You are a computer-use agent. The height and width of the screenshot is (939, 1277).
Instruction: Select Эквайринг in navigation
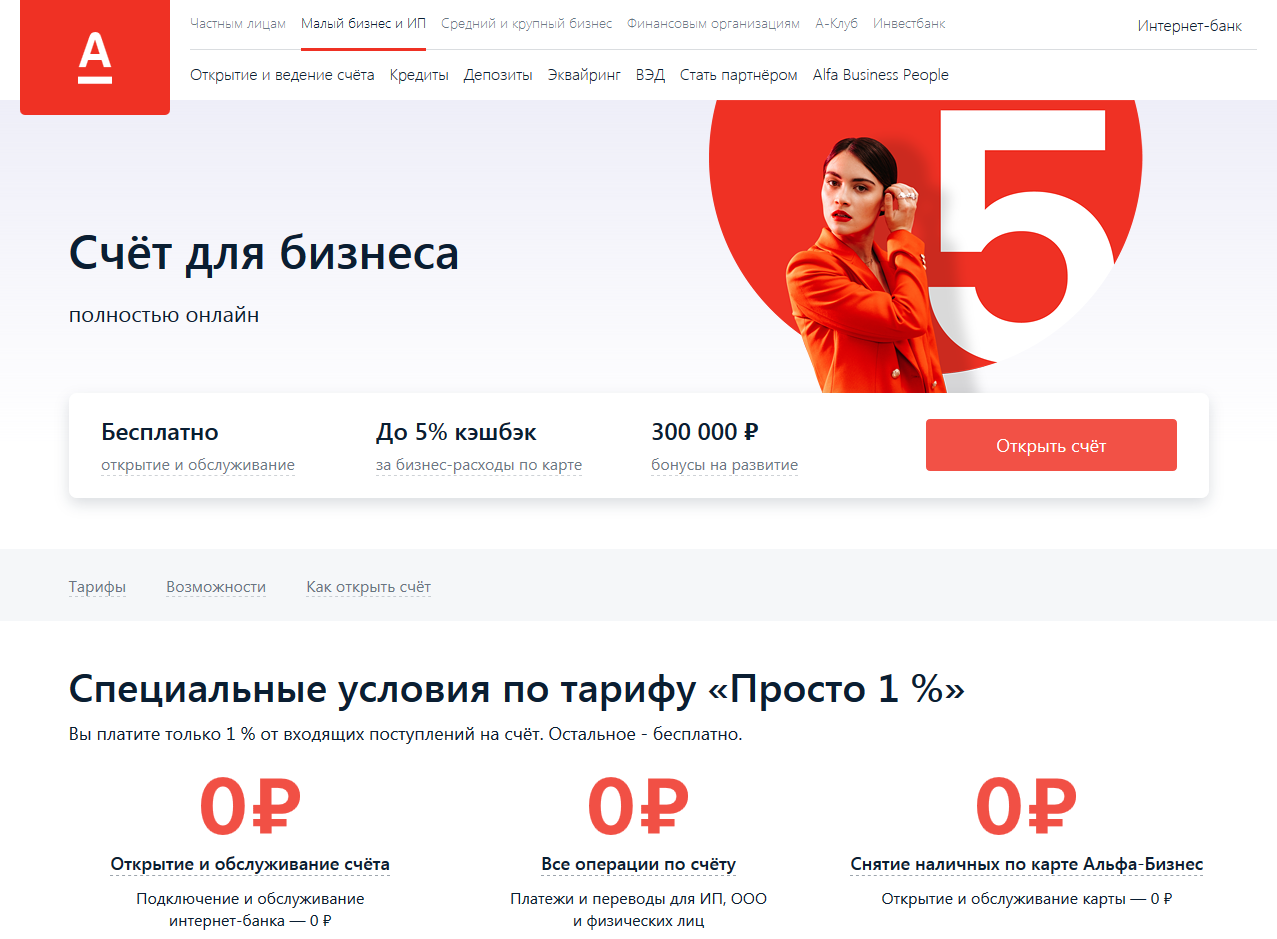(584, 75)
